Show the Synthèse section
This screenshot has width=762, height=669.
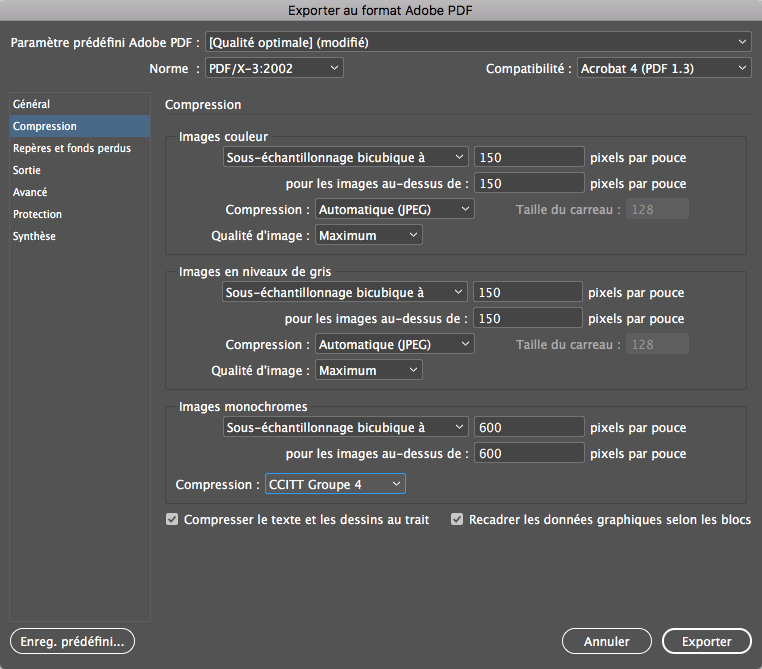(x=35, y=236)
